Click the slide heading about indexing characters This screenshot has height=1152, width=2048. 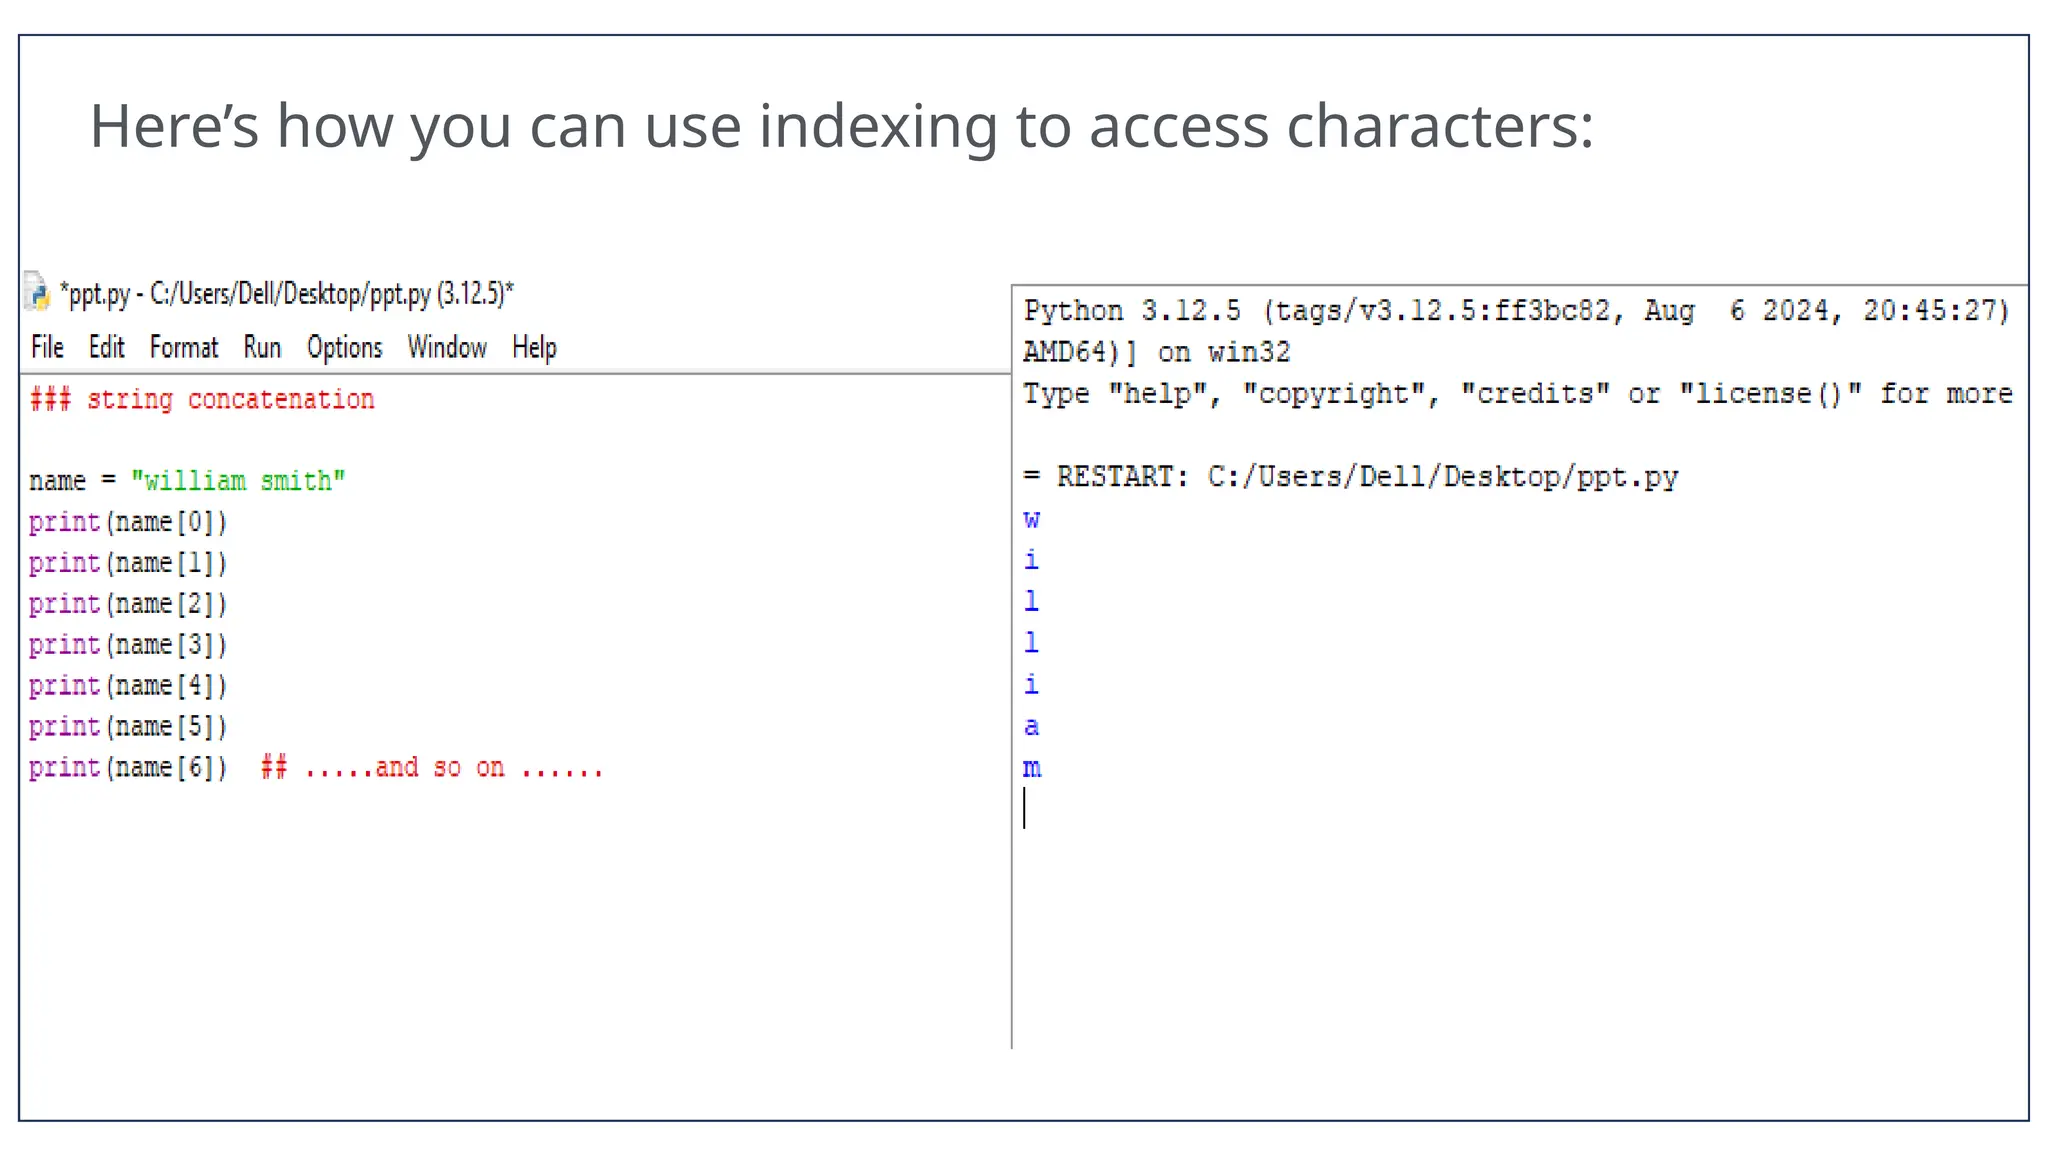[842, 127]
